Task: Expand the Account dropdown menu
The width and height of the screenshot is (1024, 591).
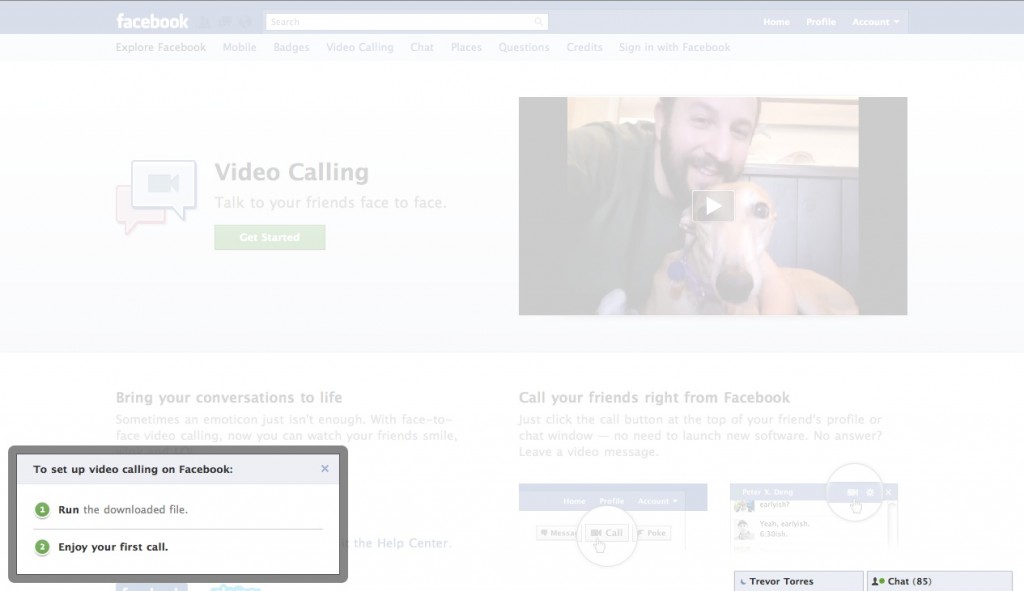Action: [x=876, y=22]
